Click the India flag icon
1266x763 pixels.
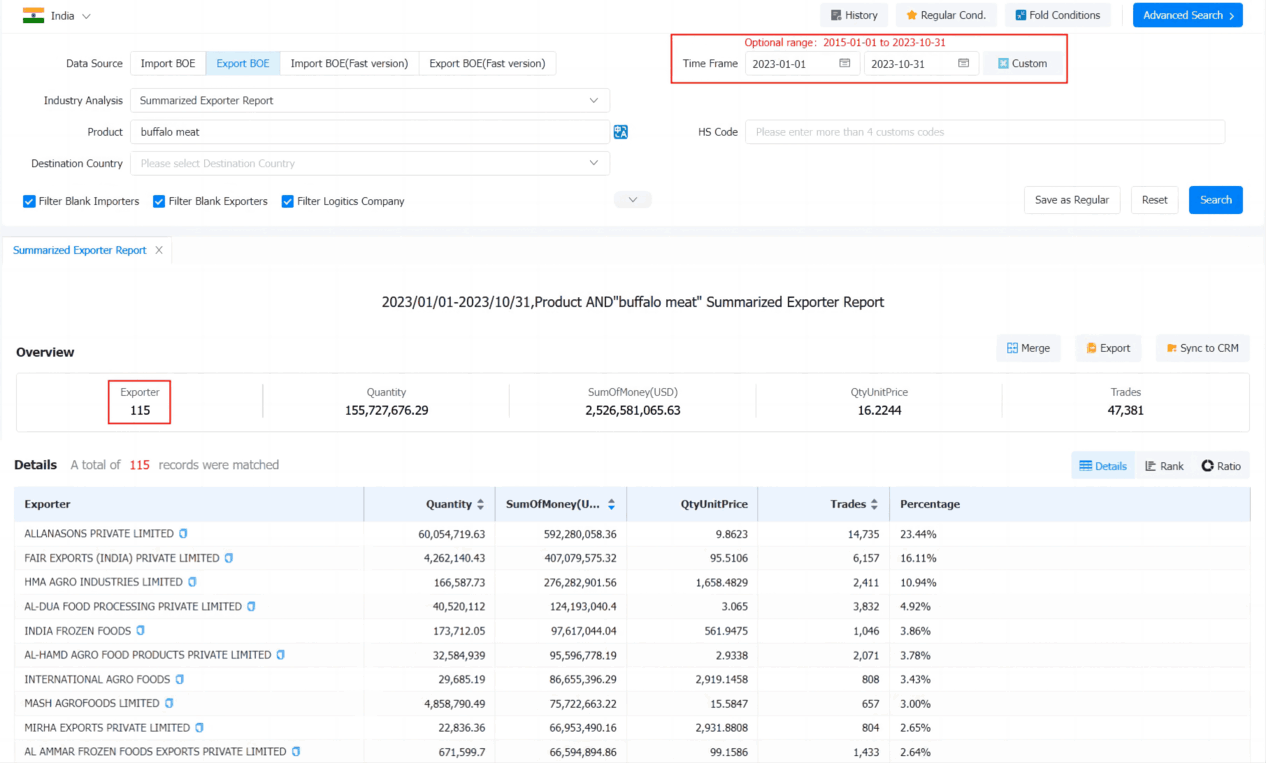point(33,16)
